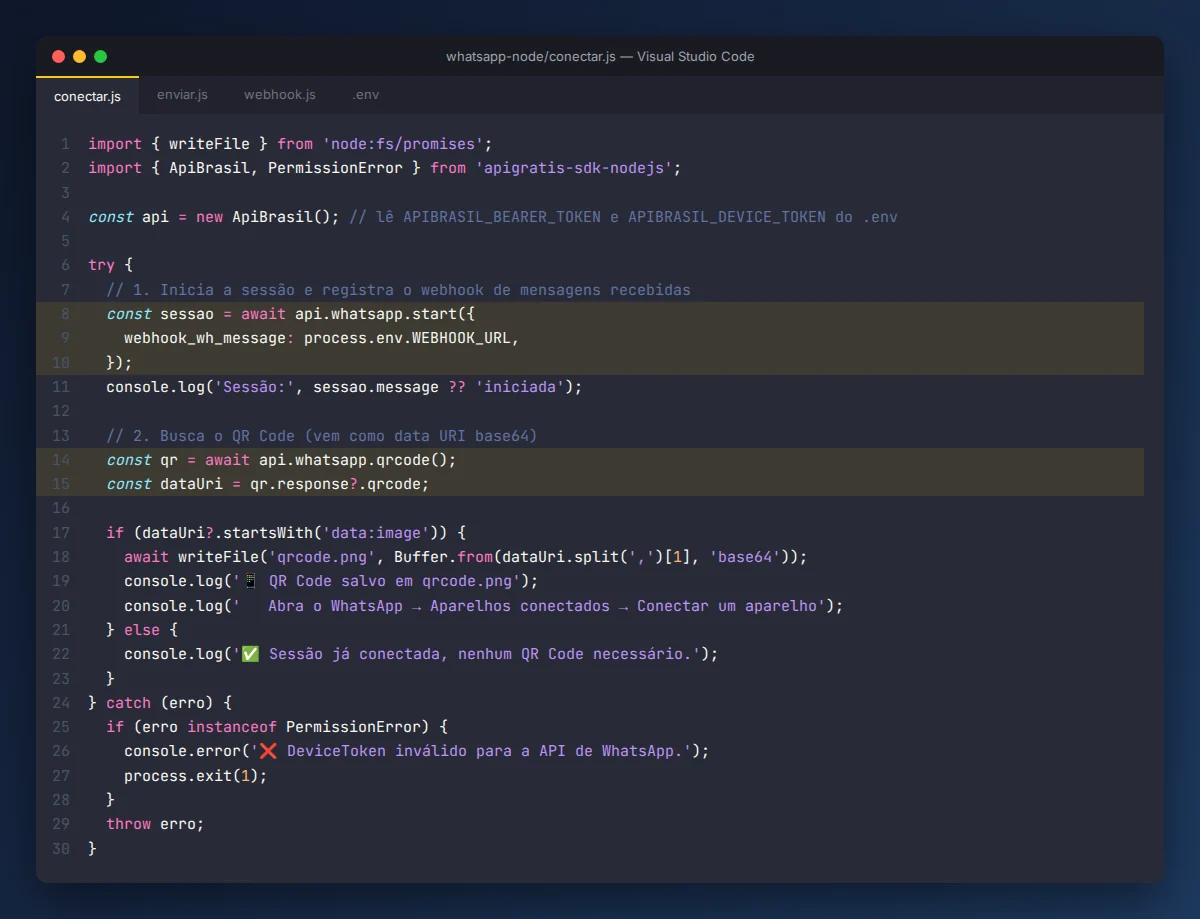
Task: Click the green maximize window button
Action: point(100,56)
